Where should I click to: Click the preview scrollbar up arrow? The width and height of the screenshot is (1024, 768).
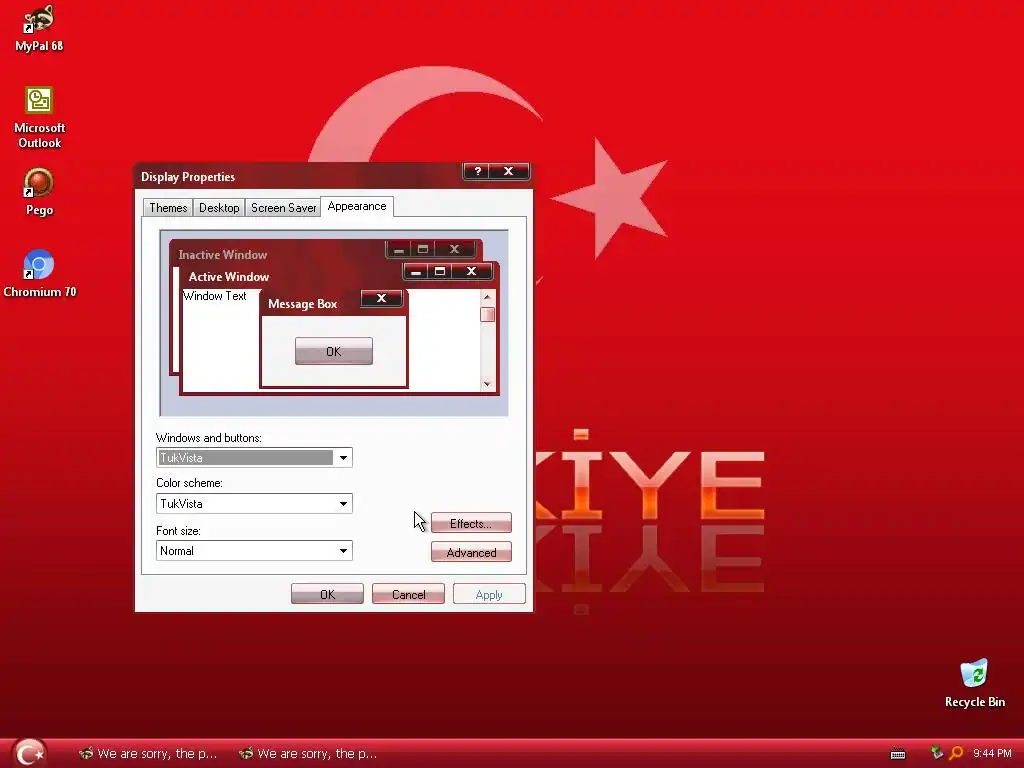487,297
